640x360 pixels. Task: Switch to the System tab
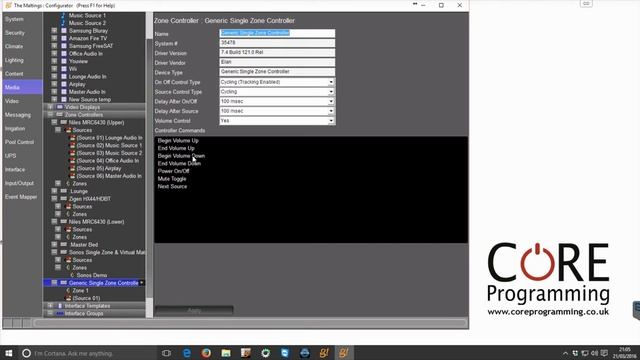(22, 19)
